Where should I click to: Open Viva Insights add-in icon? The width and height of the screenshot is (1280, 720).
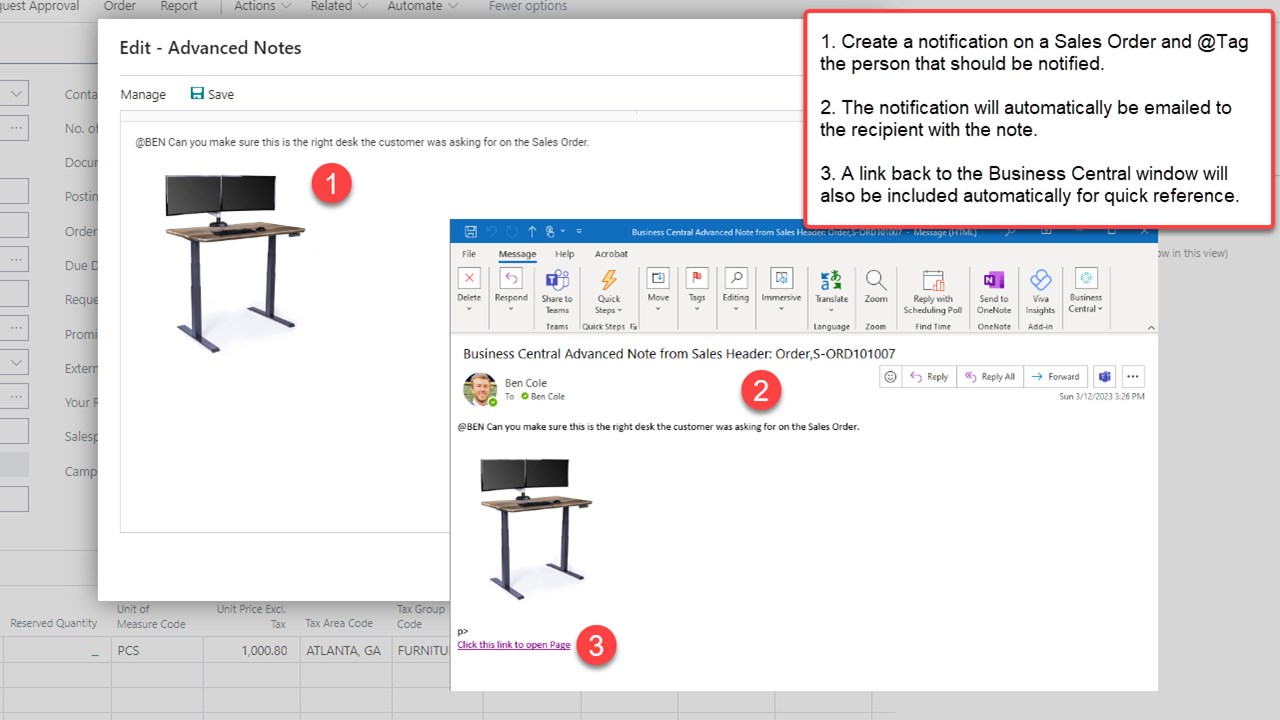(x=1040, y=279)
